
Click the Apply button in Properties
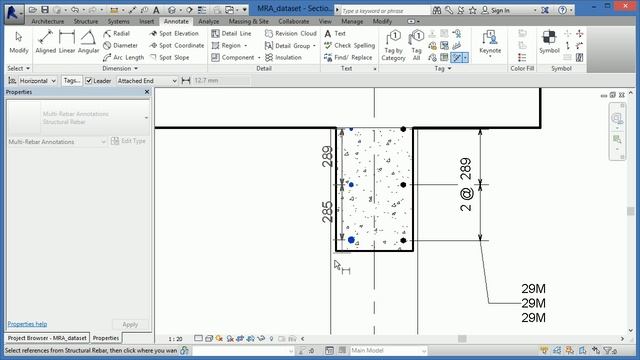(x=130, y=324)
